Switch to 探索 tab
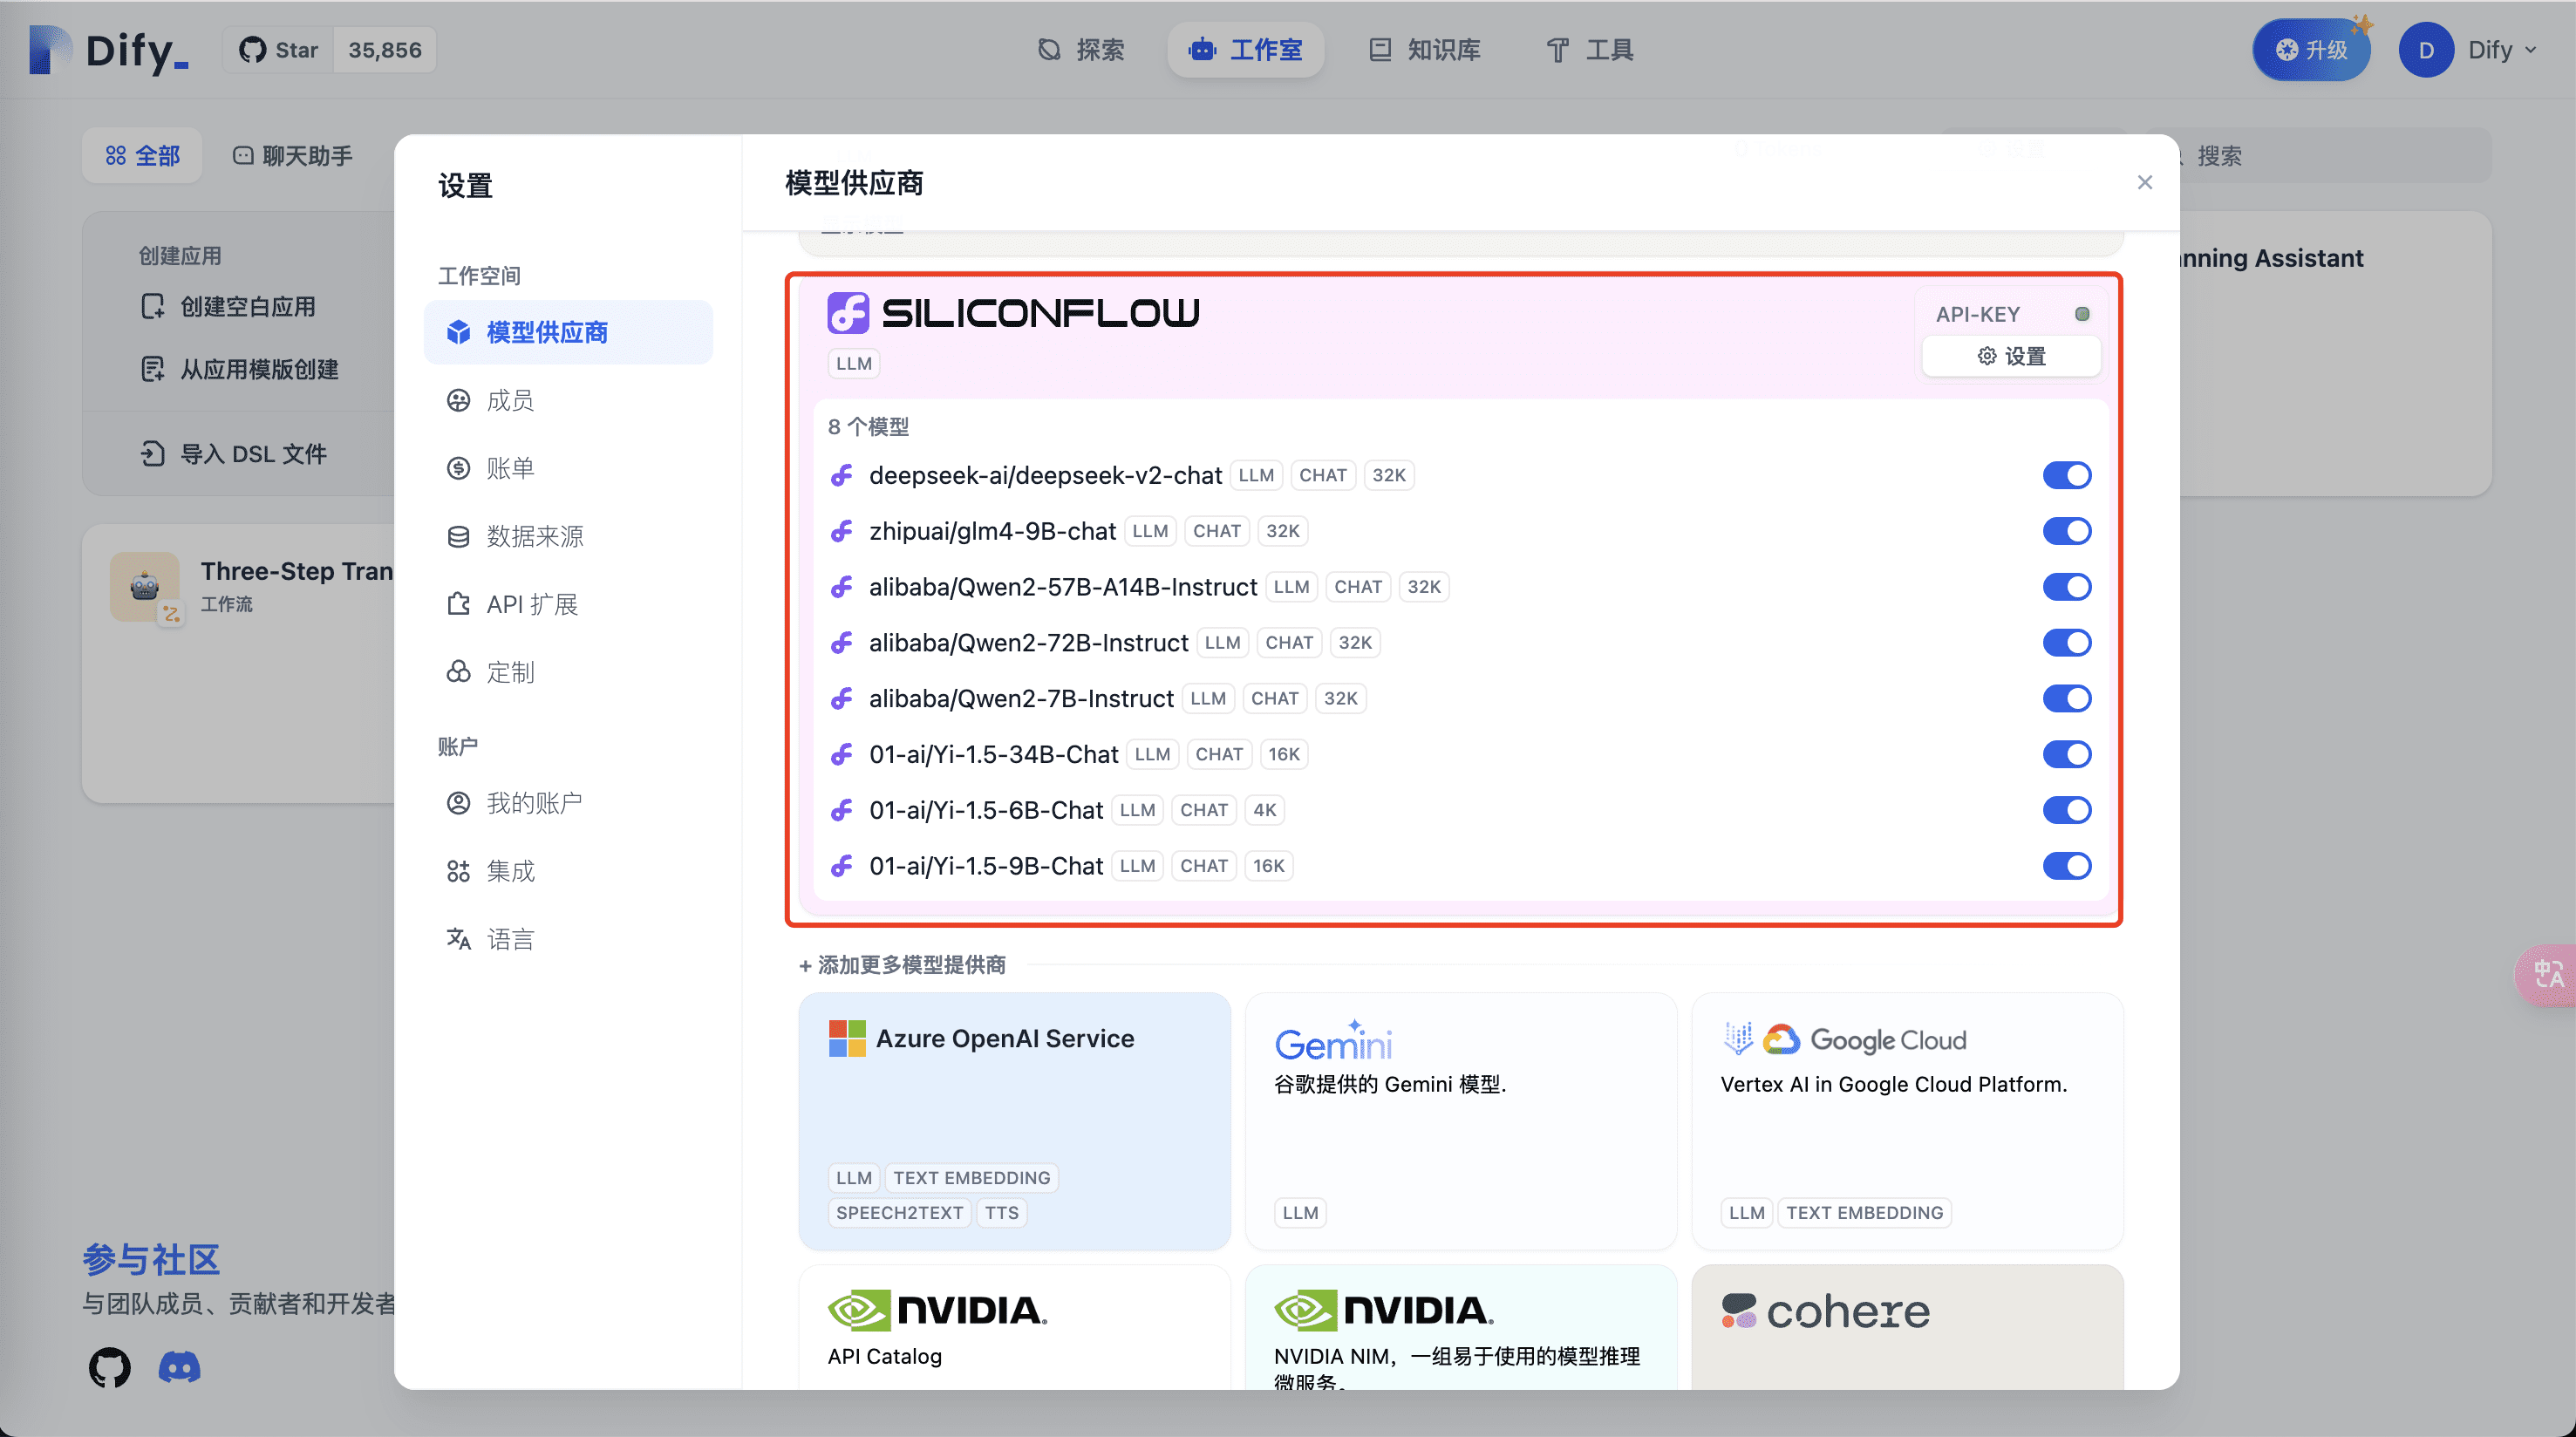Screen dimensions: 2576x1437 (1081, 50)
